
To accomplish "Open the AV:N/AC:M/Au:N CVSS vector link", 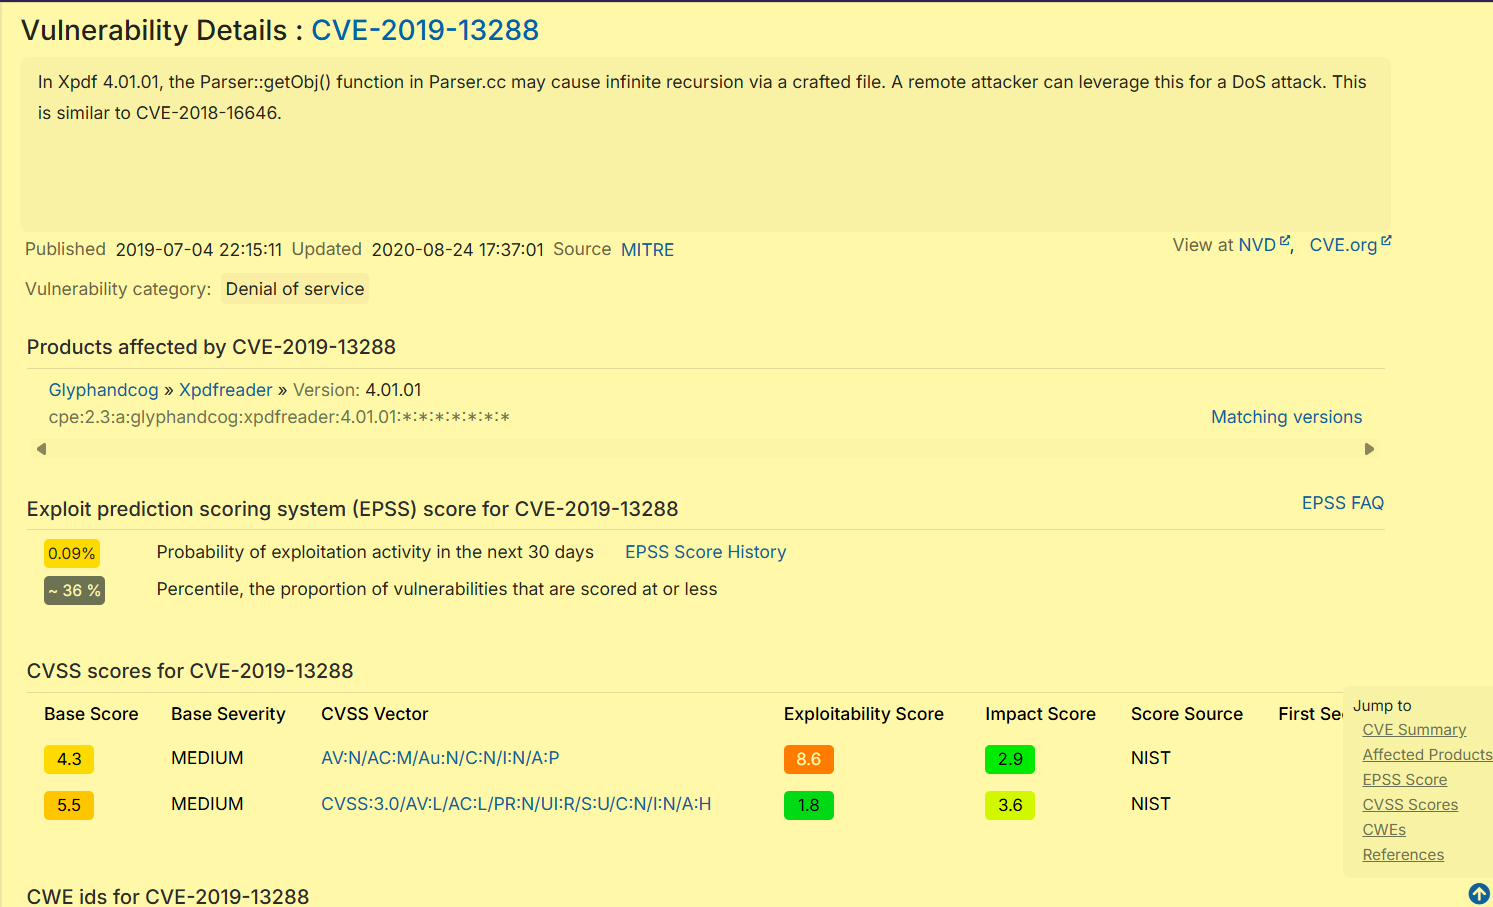I will click(x=440, y=758).
